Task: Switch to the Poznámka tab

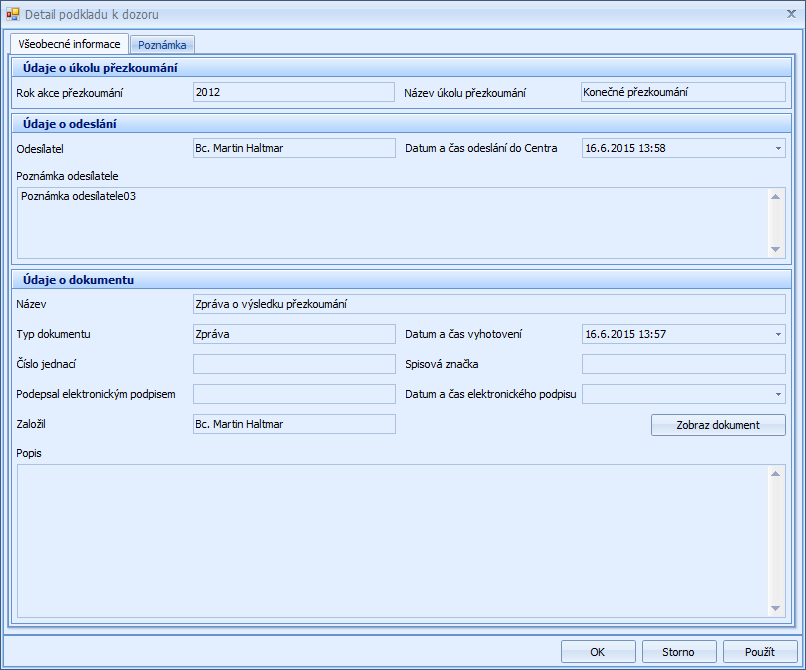Action: [162, 45]
